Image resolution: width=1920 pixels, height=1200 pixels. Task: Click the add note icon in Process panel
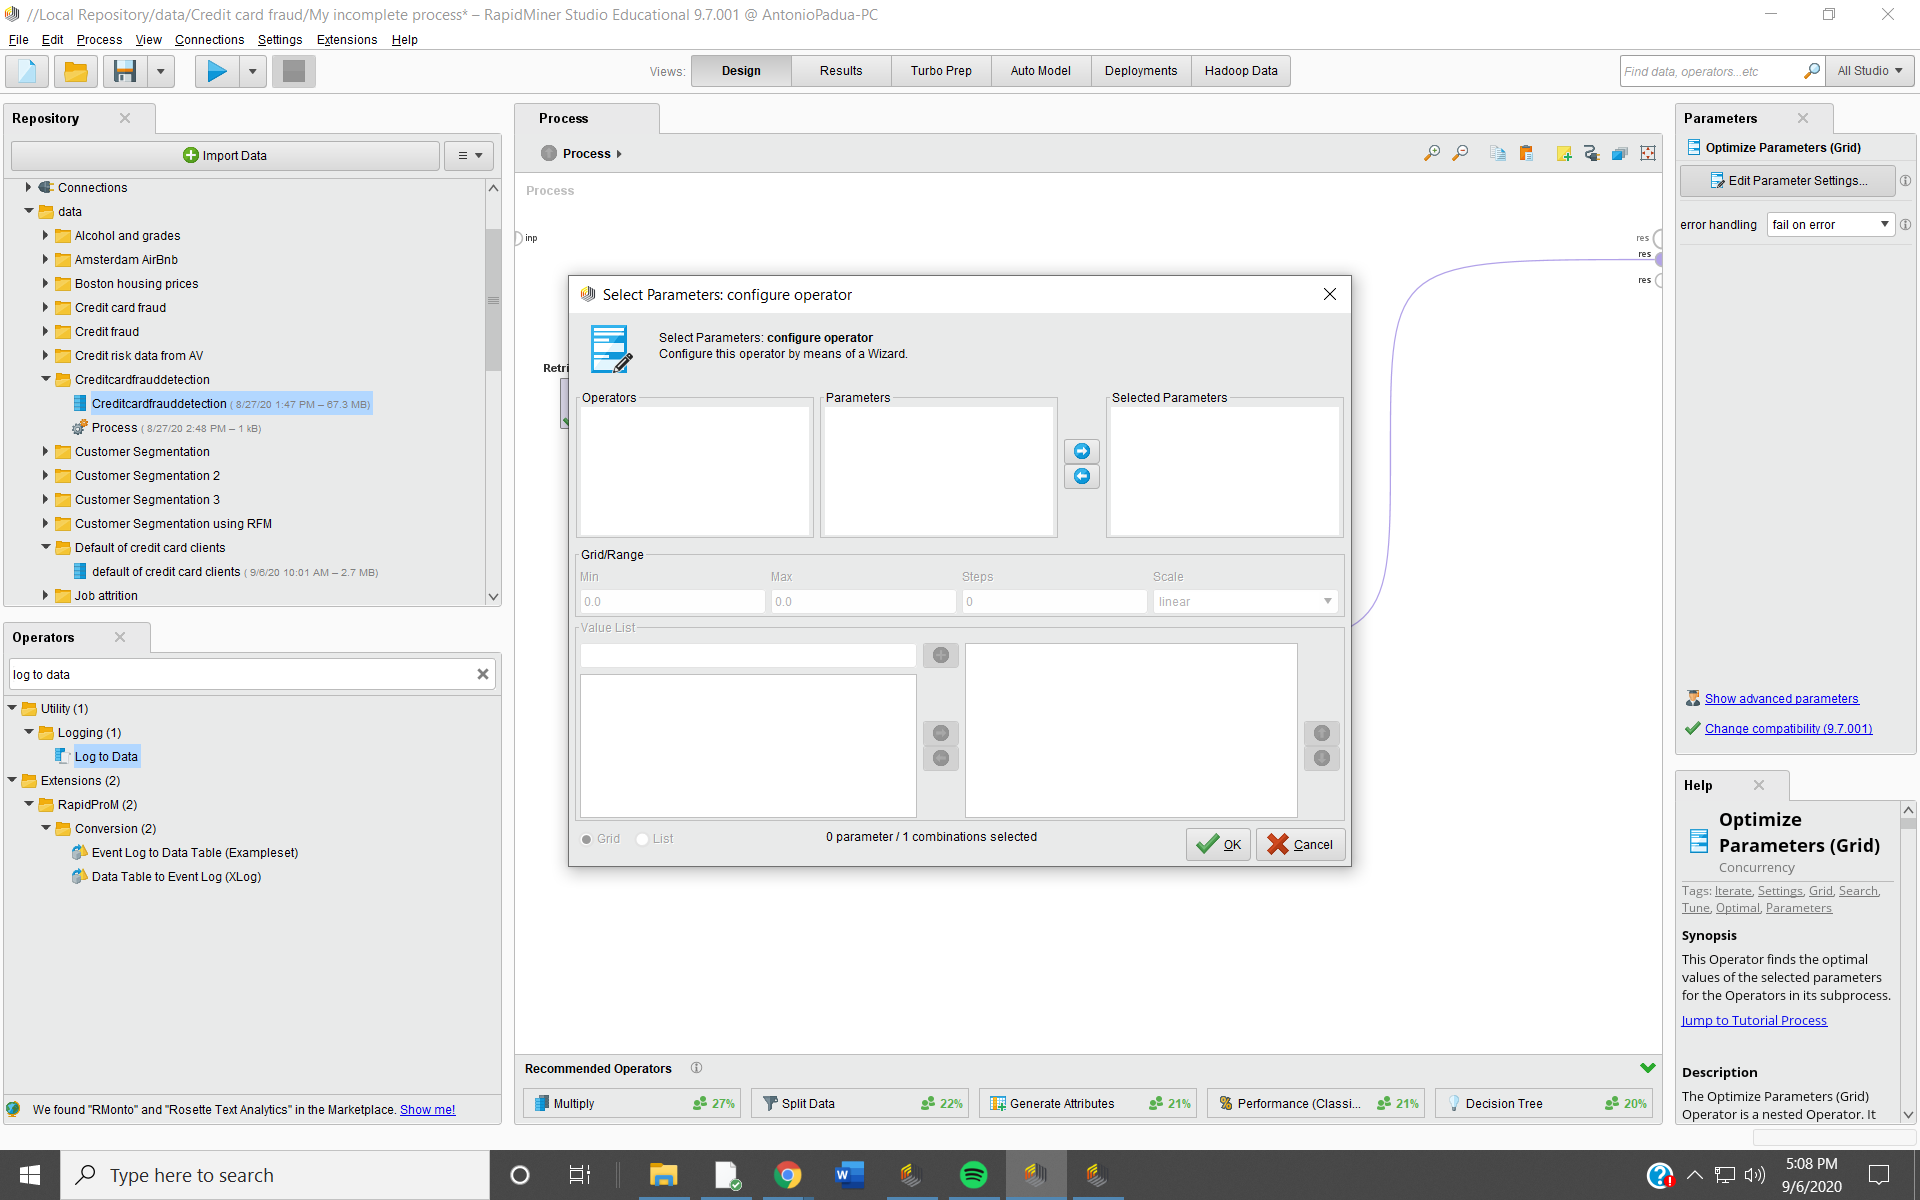pos(1564,153)
